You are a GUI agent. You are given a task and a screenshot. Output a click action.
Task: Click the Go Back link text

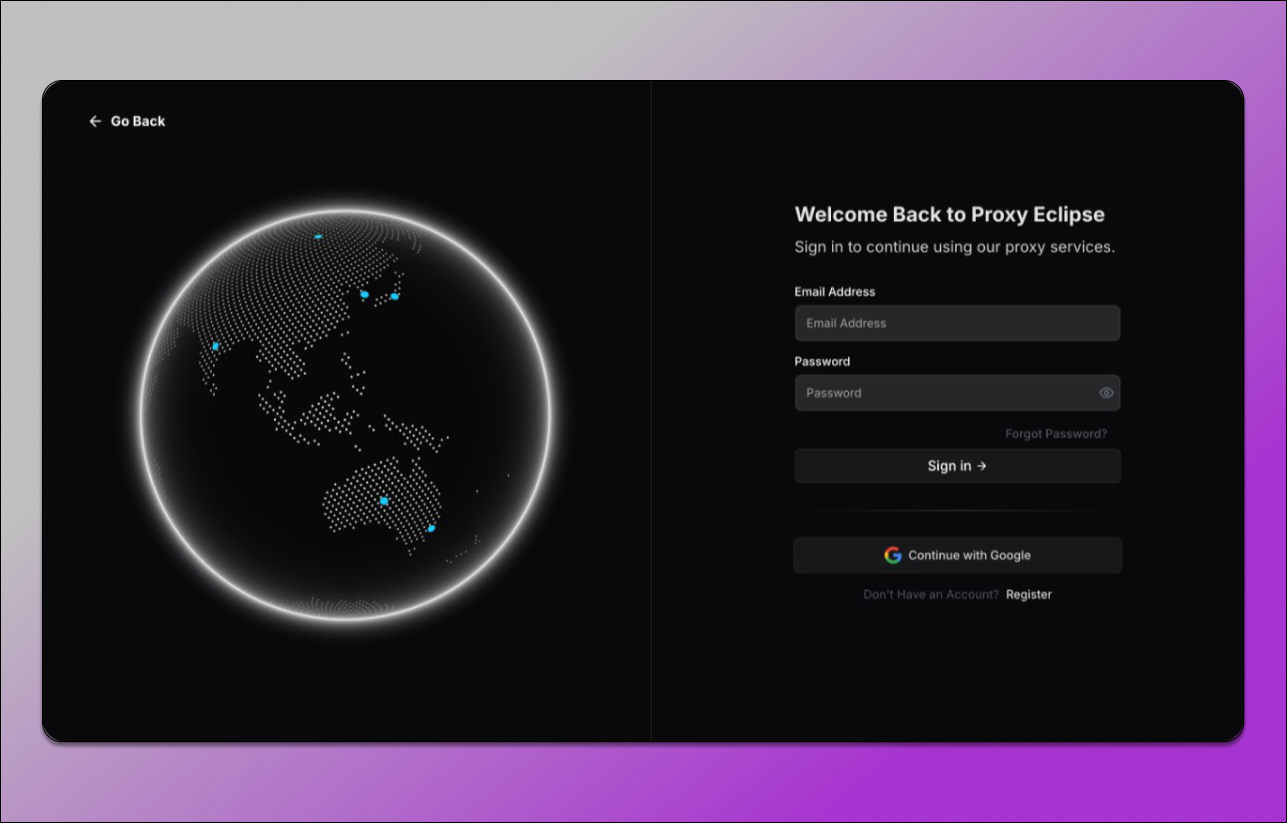pyautogui.click(x=138, y=121)
